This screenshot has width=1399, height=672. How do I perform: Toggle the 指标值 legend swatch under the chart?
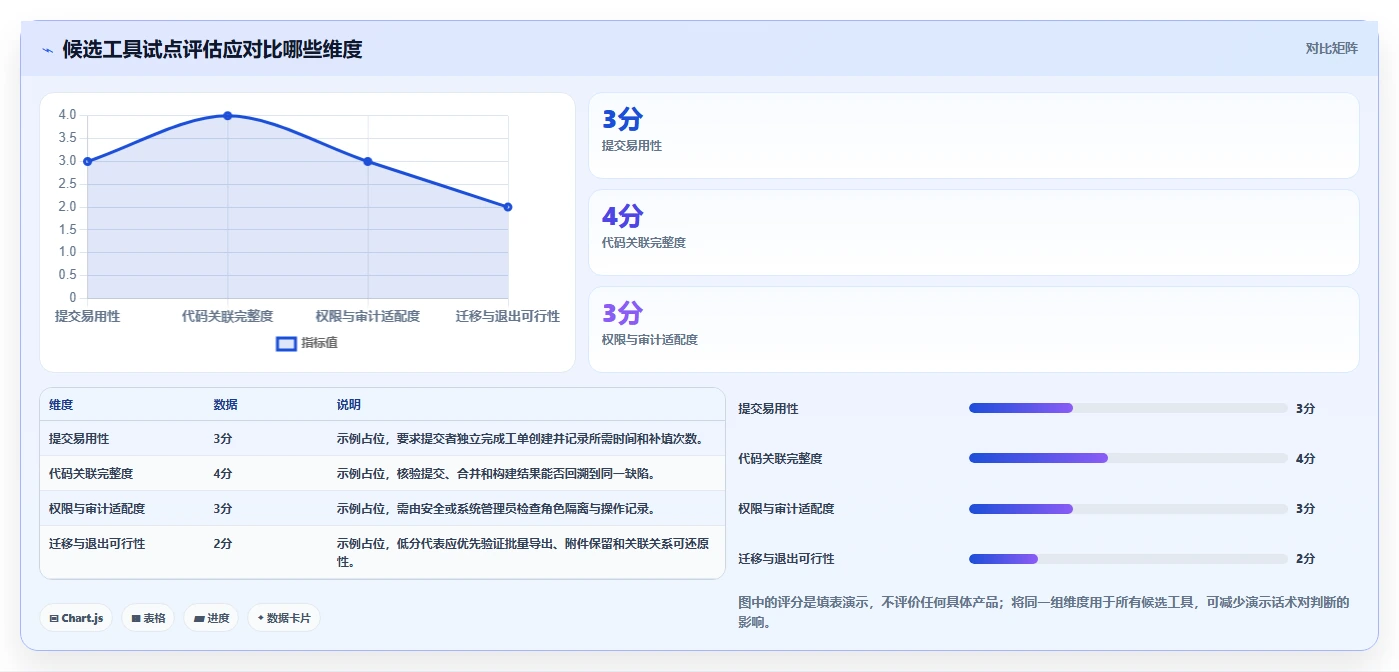tap(286, 343)
